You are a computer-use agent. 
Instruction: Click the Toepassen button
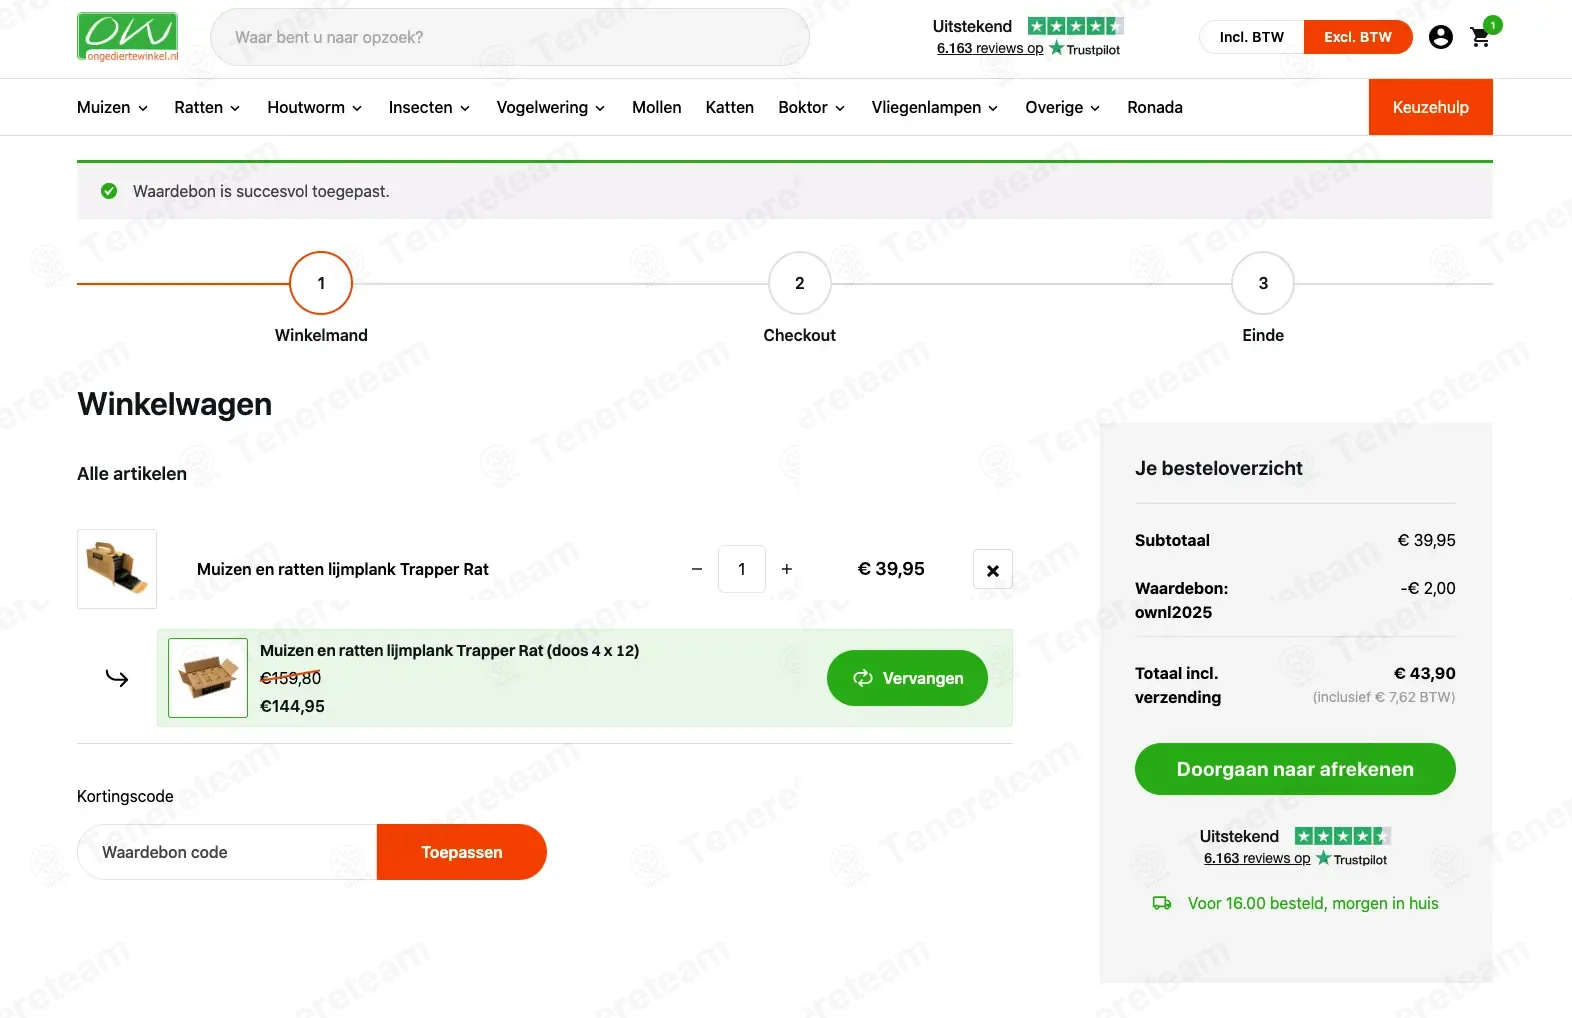(x=462, y=852)
